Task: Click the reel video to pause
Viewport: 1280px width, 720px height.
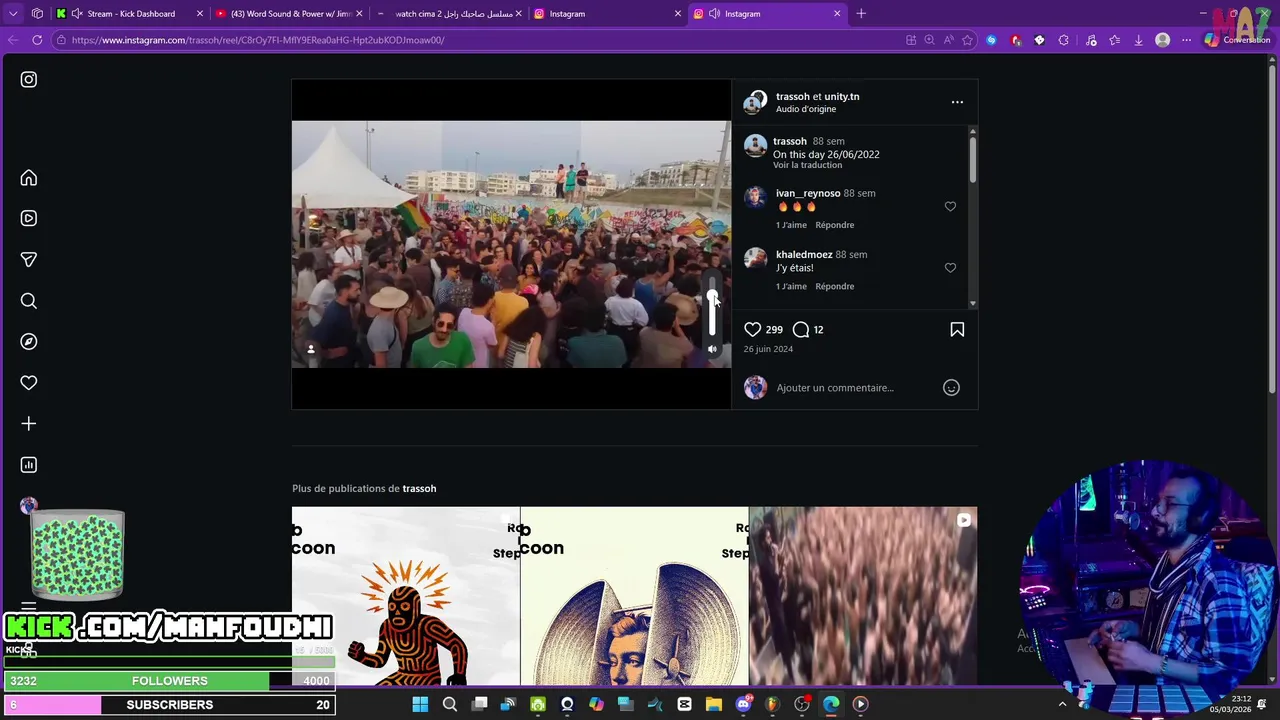Action: [x=511, y=244]
